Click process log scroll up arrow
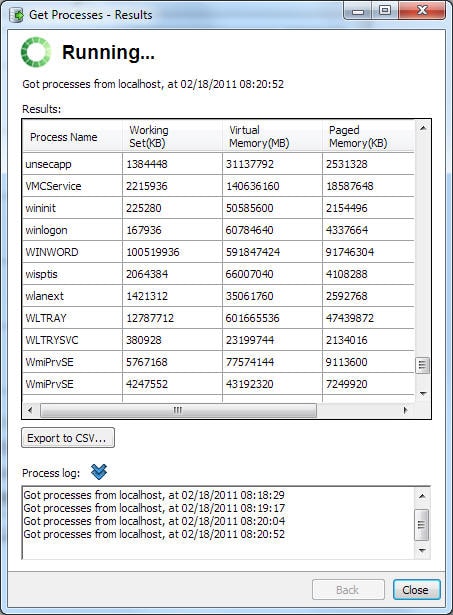This screenshot has height=615, width=453. point(422,495)
